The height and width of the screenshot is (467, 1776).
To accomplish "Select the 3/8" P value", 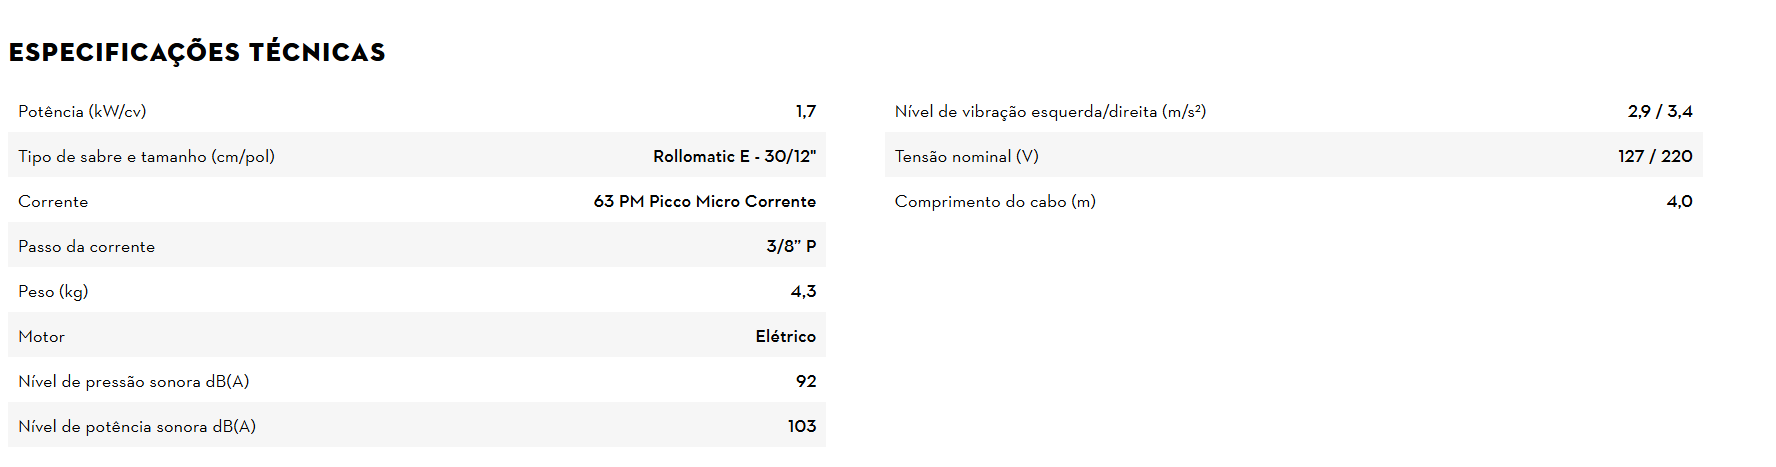I will [x=791, y=246].
